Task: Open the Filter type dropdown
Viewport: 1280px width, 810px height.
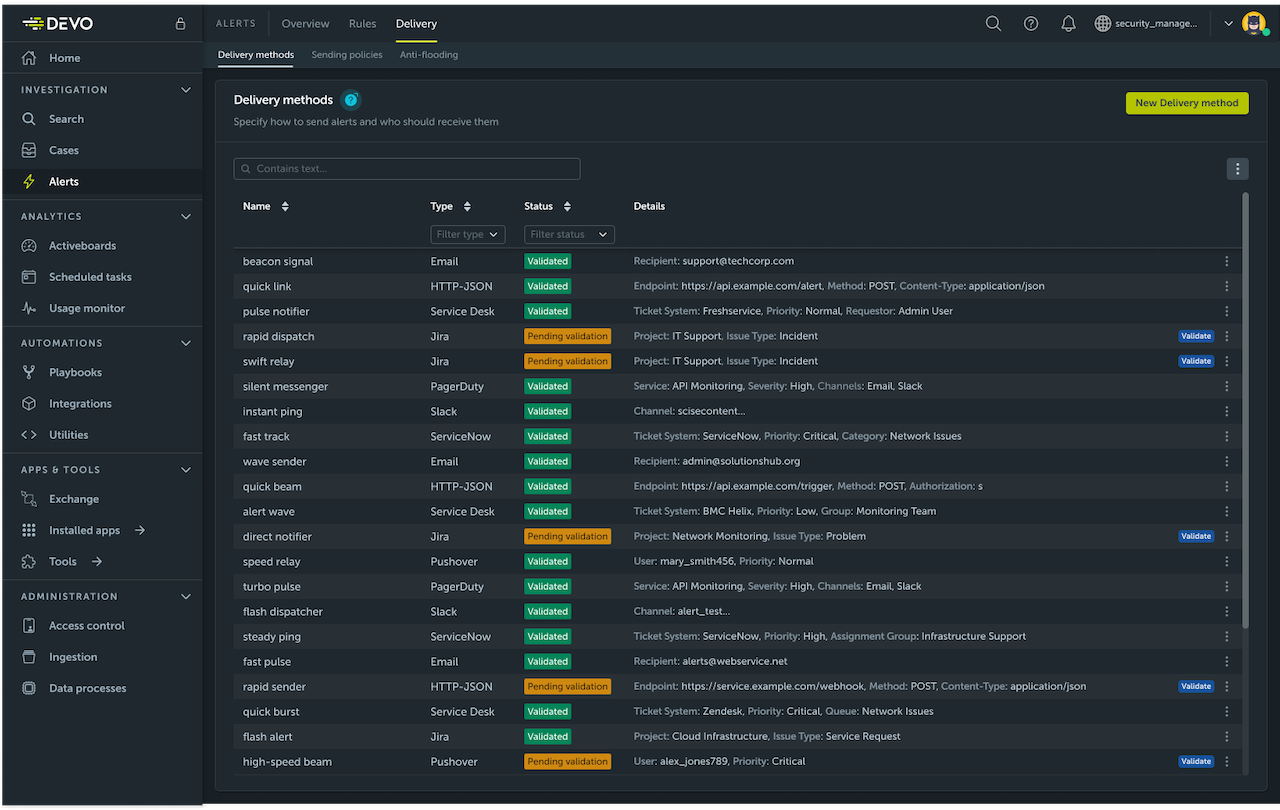Action: (x=467, y=234)
